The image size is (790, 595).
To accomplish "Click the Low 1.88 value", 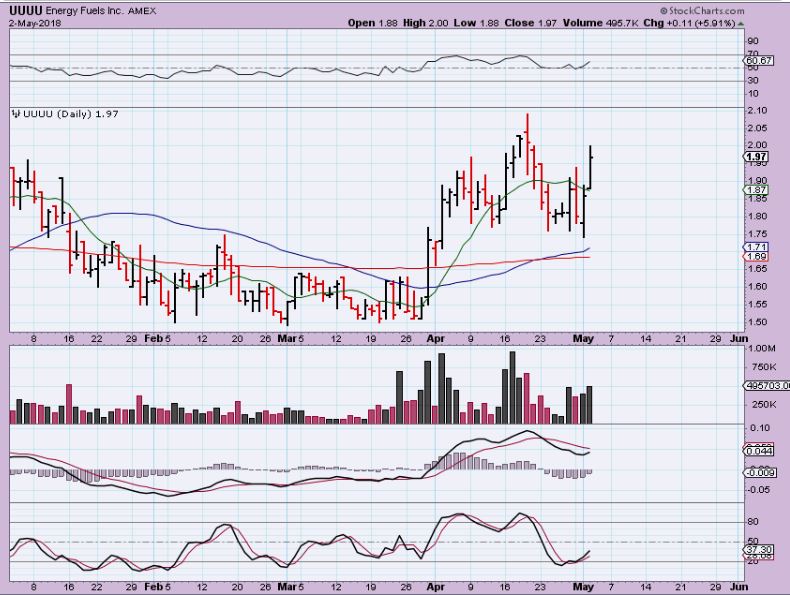I will pyautogui.click(x=476, y=23).
